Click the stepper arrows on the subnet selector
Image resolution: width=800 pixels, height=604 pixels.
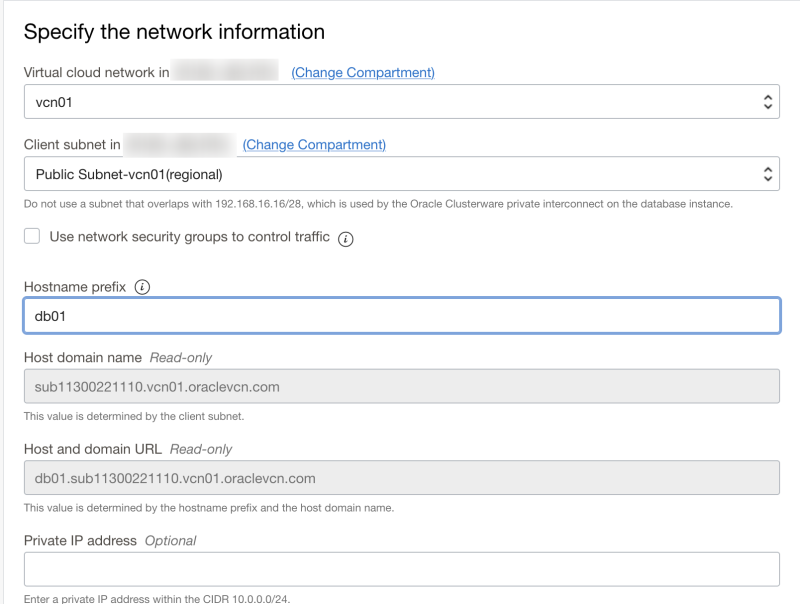pyautogui.click(x=768, y=173)
